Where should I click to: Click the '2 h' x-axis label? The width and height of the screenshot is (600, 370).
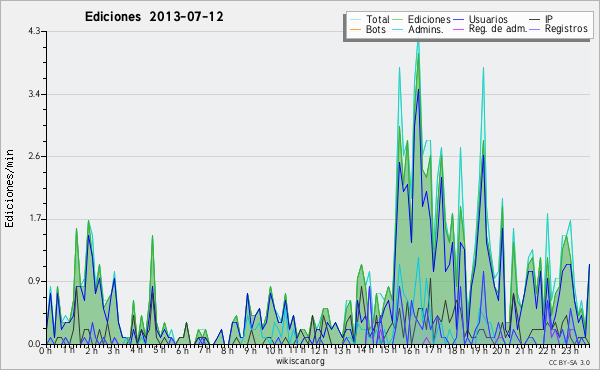[91, 351]
